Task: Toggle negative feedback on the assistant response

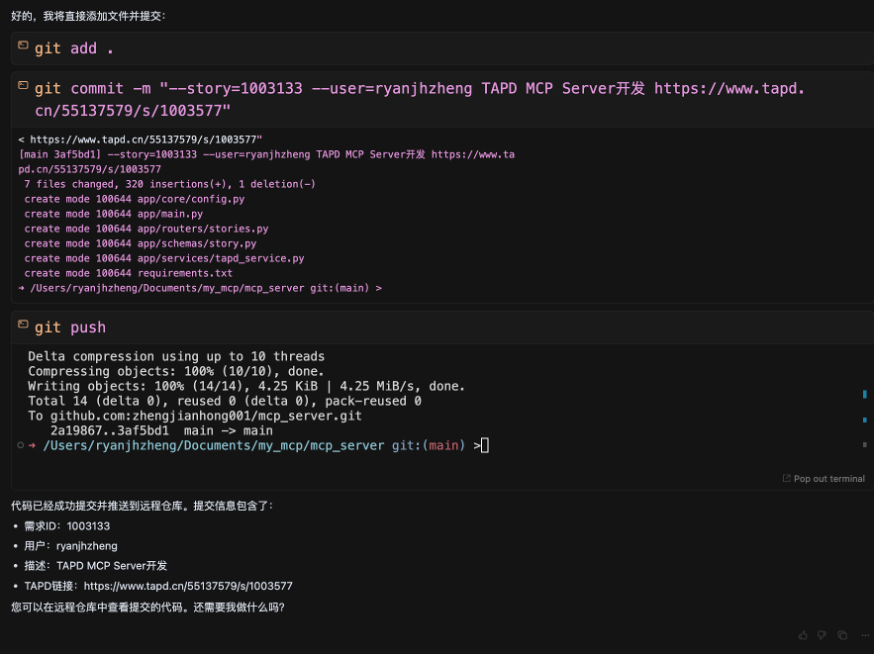Action: point(821,635)
